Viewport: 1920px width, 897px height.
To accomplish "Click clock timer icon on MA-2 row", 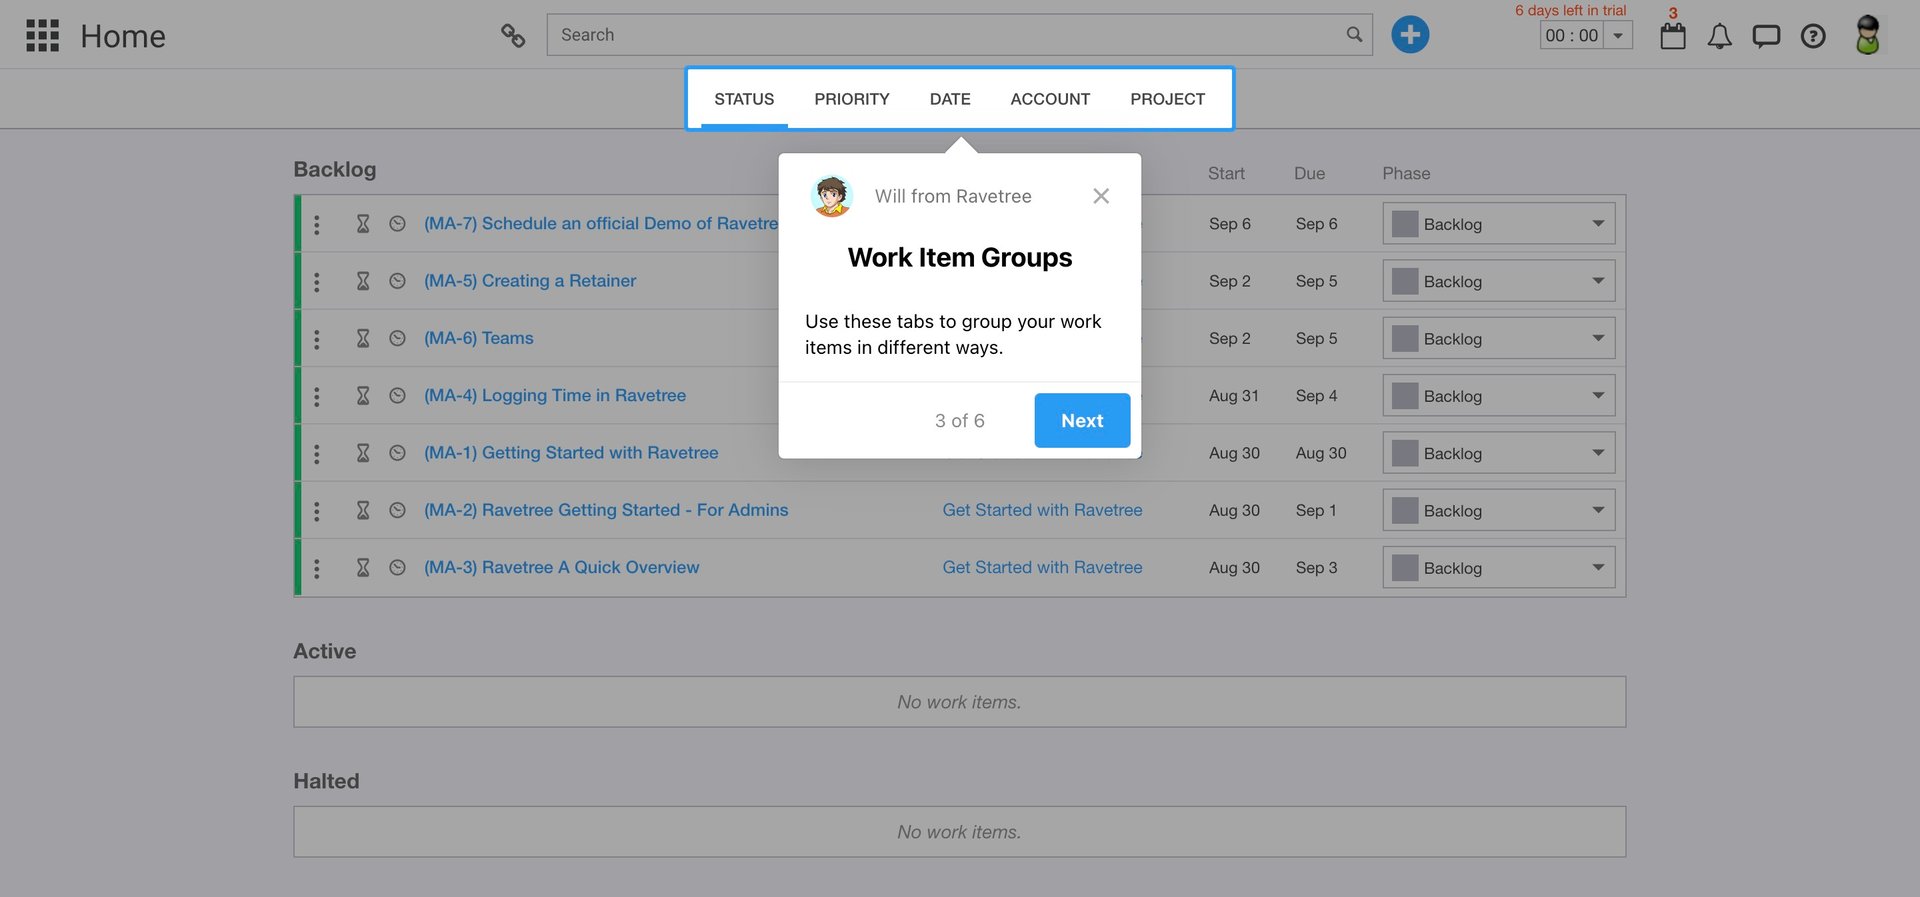I will pos(397,510).
